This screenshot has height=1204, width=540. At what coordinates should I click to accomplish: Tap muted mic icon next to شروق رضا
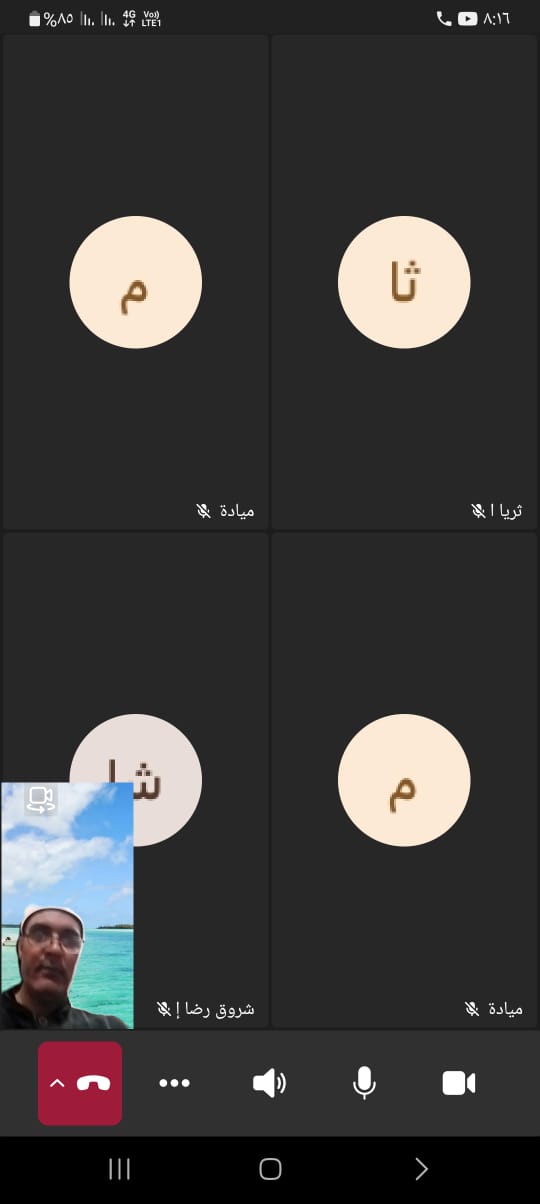point(164,1009)
